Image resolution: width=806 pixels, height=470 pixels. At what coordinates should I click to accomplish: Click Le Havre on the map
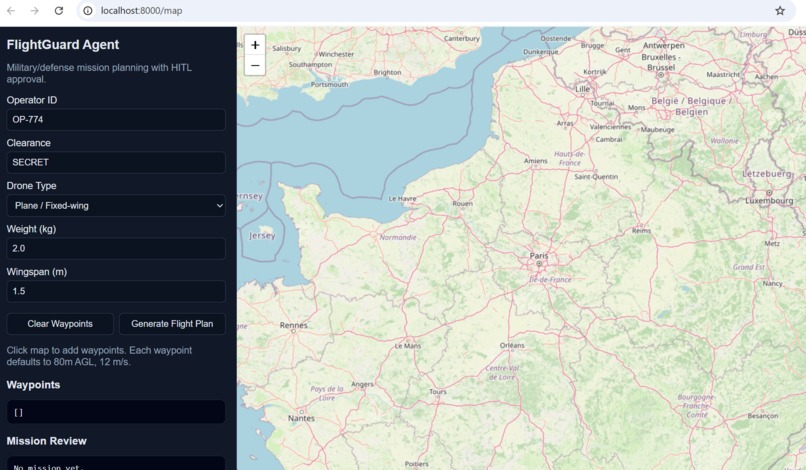tap(402, 198)
